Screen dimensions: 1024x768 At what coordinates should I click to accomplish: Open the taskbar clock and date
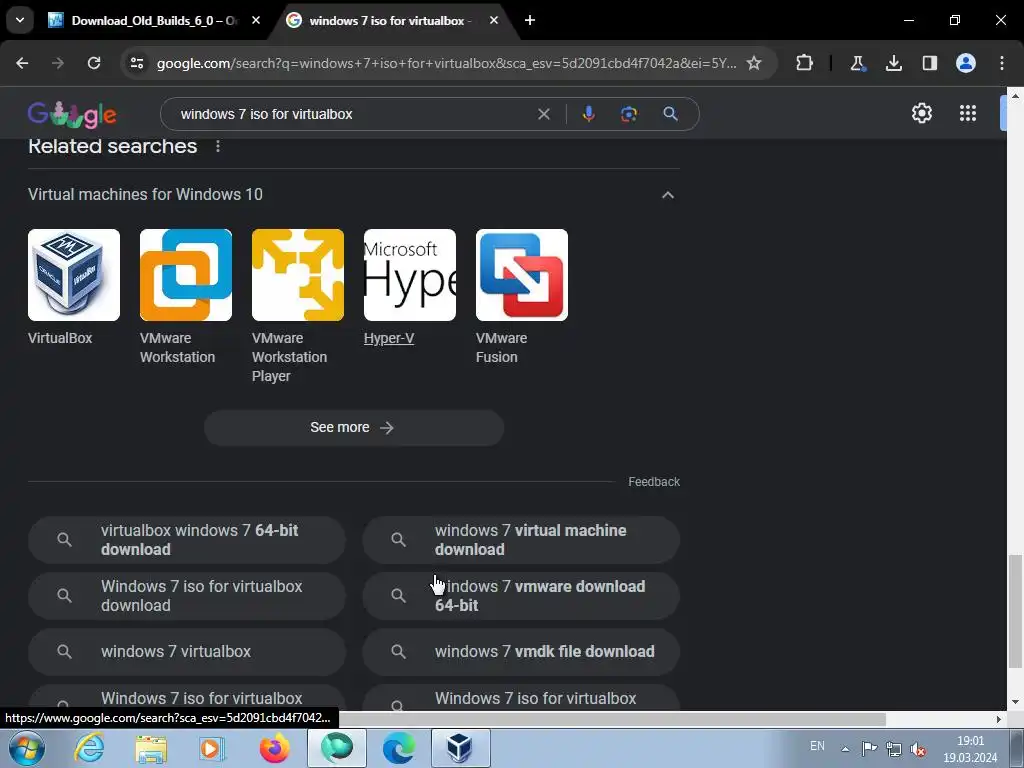(970, 749)
